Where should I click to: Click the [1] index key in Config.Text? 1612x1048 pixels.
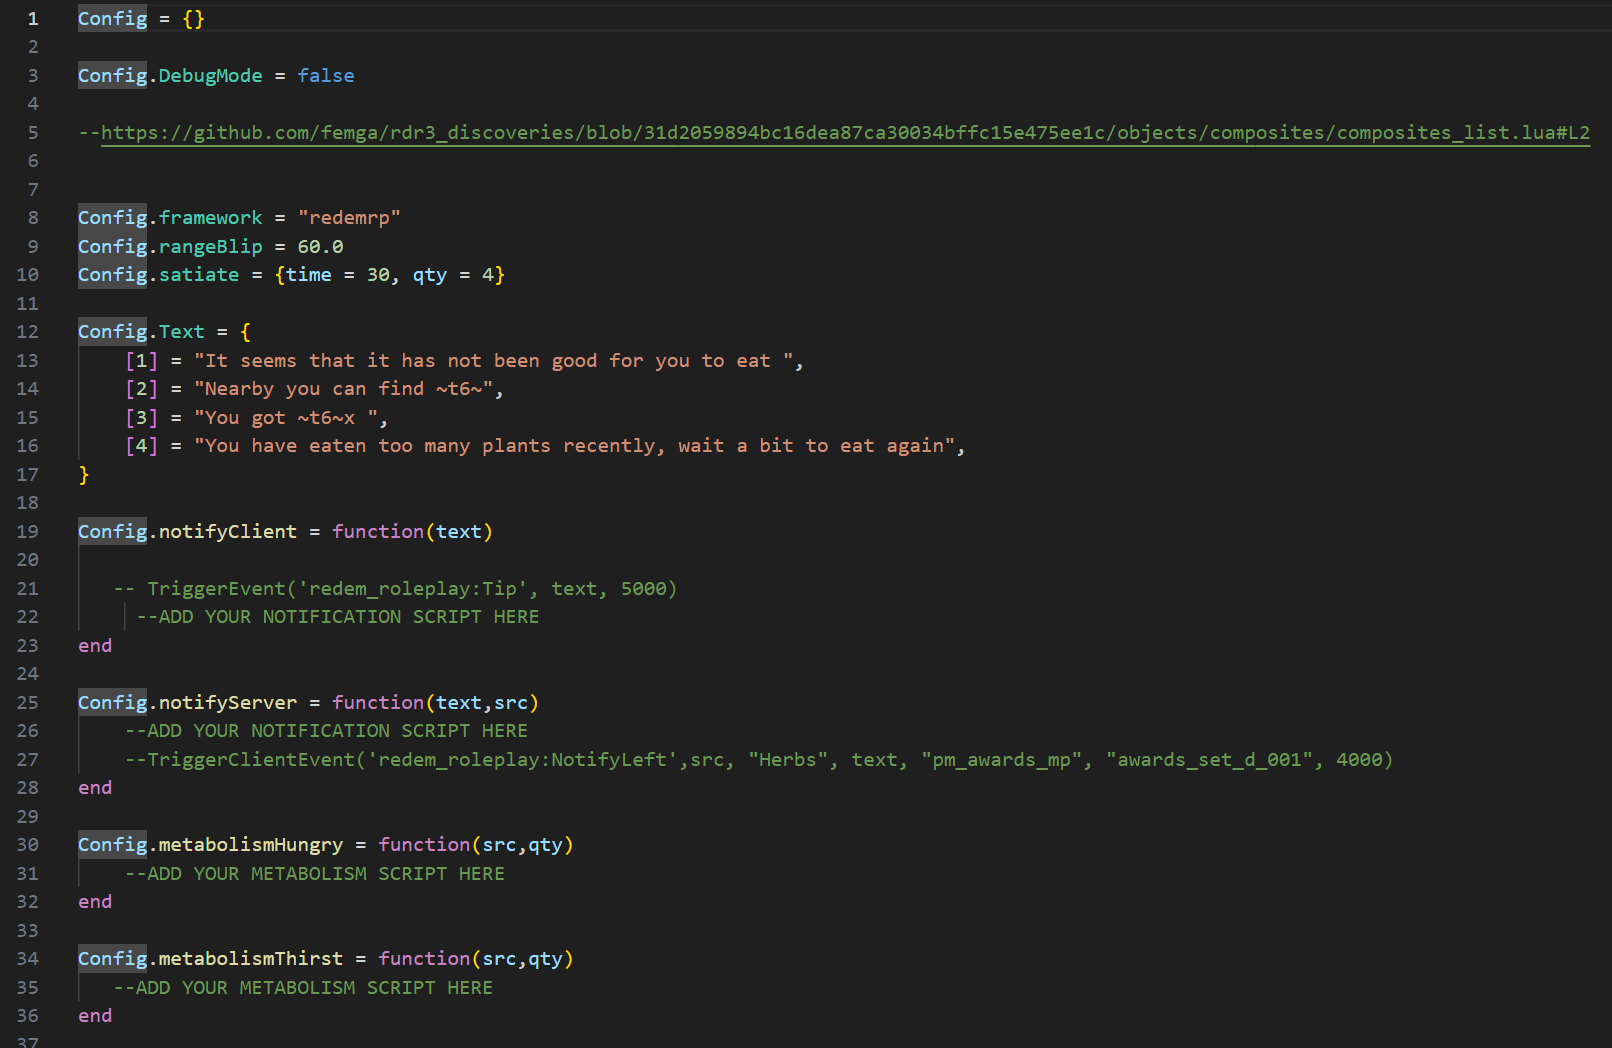click(142, 361)
